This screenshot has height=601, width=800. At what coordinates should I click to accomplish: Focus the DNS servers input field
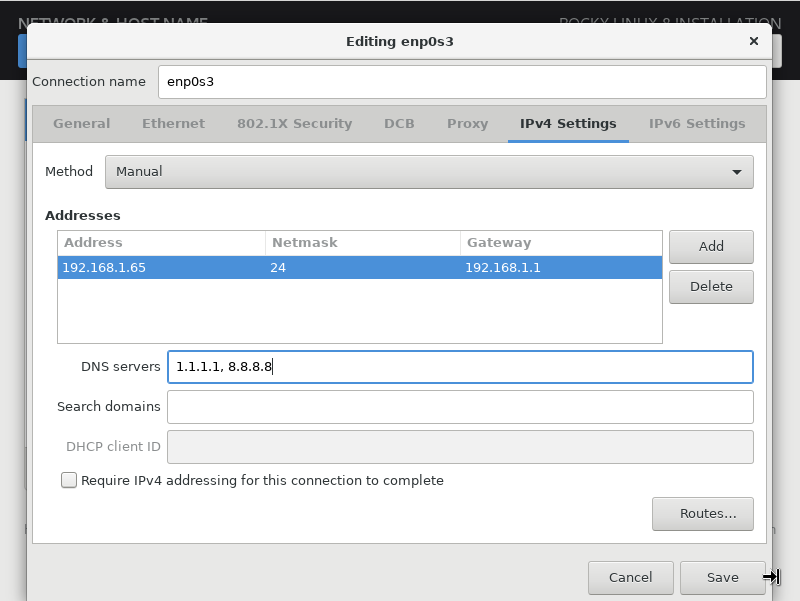pyautogui.click(x=460, y=367)
